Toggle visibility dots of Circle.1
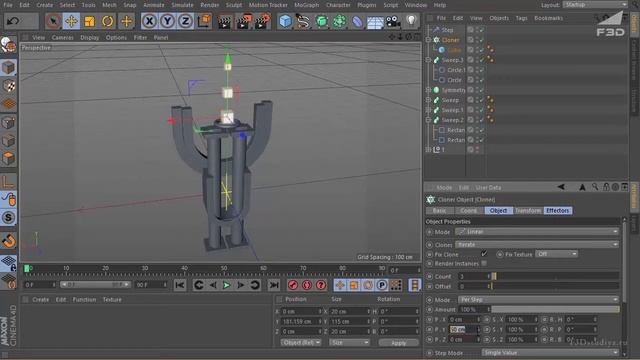Image resolution: width=640 pixels, height=360 pixels. [477, 70]
